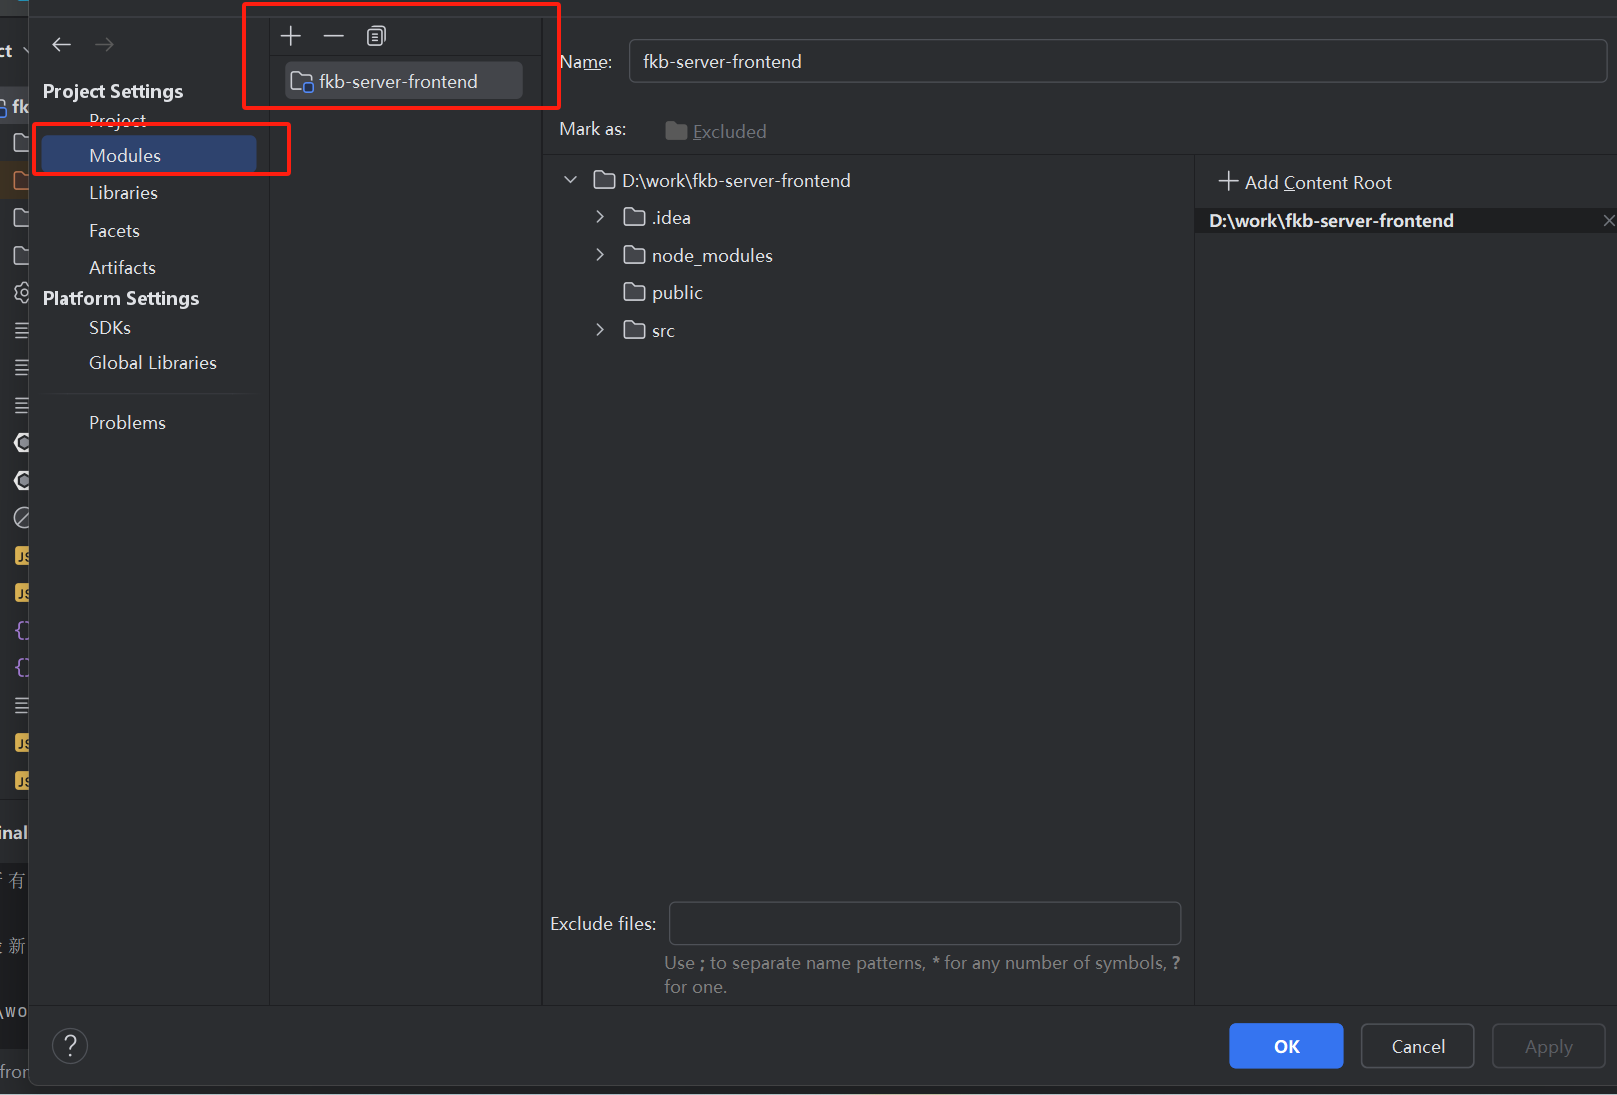Click the Exclude files input field
The height and width of the screenshot is (1095, 1617).
coord(924,923)
